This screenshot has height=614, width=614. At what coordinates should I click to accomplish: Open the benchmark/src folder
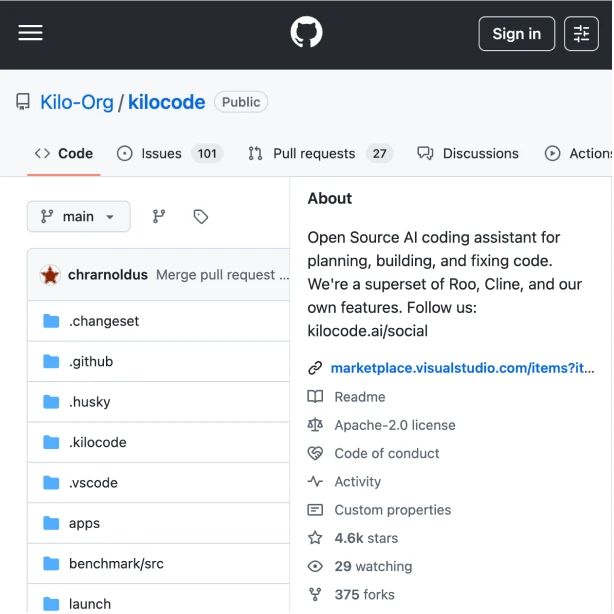[116, 563]
